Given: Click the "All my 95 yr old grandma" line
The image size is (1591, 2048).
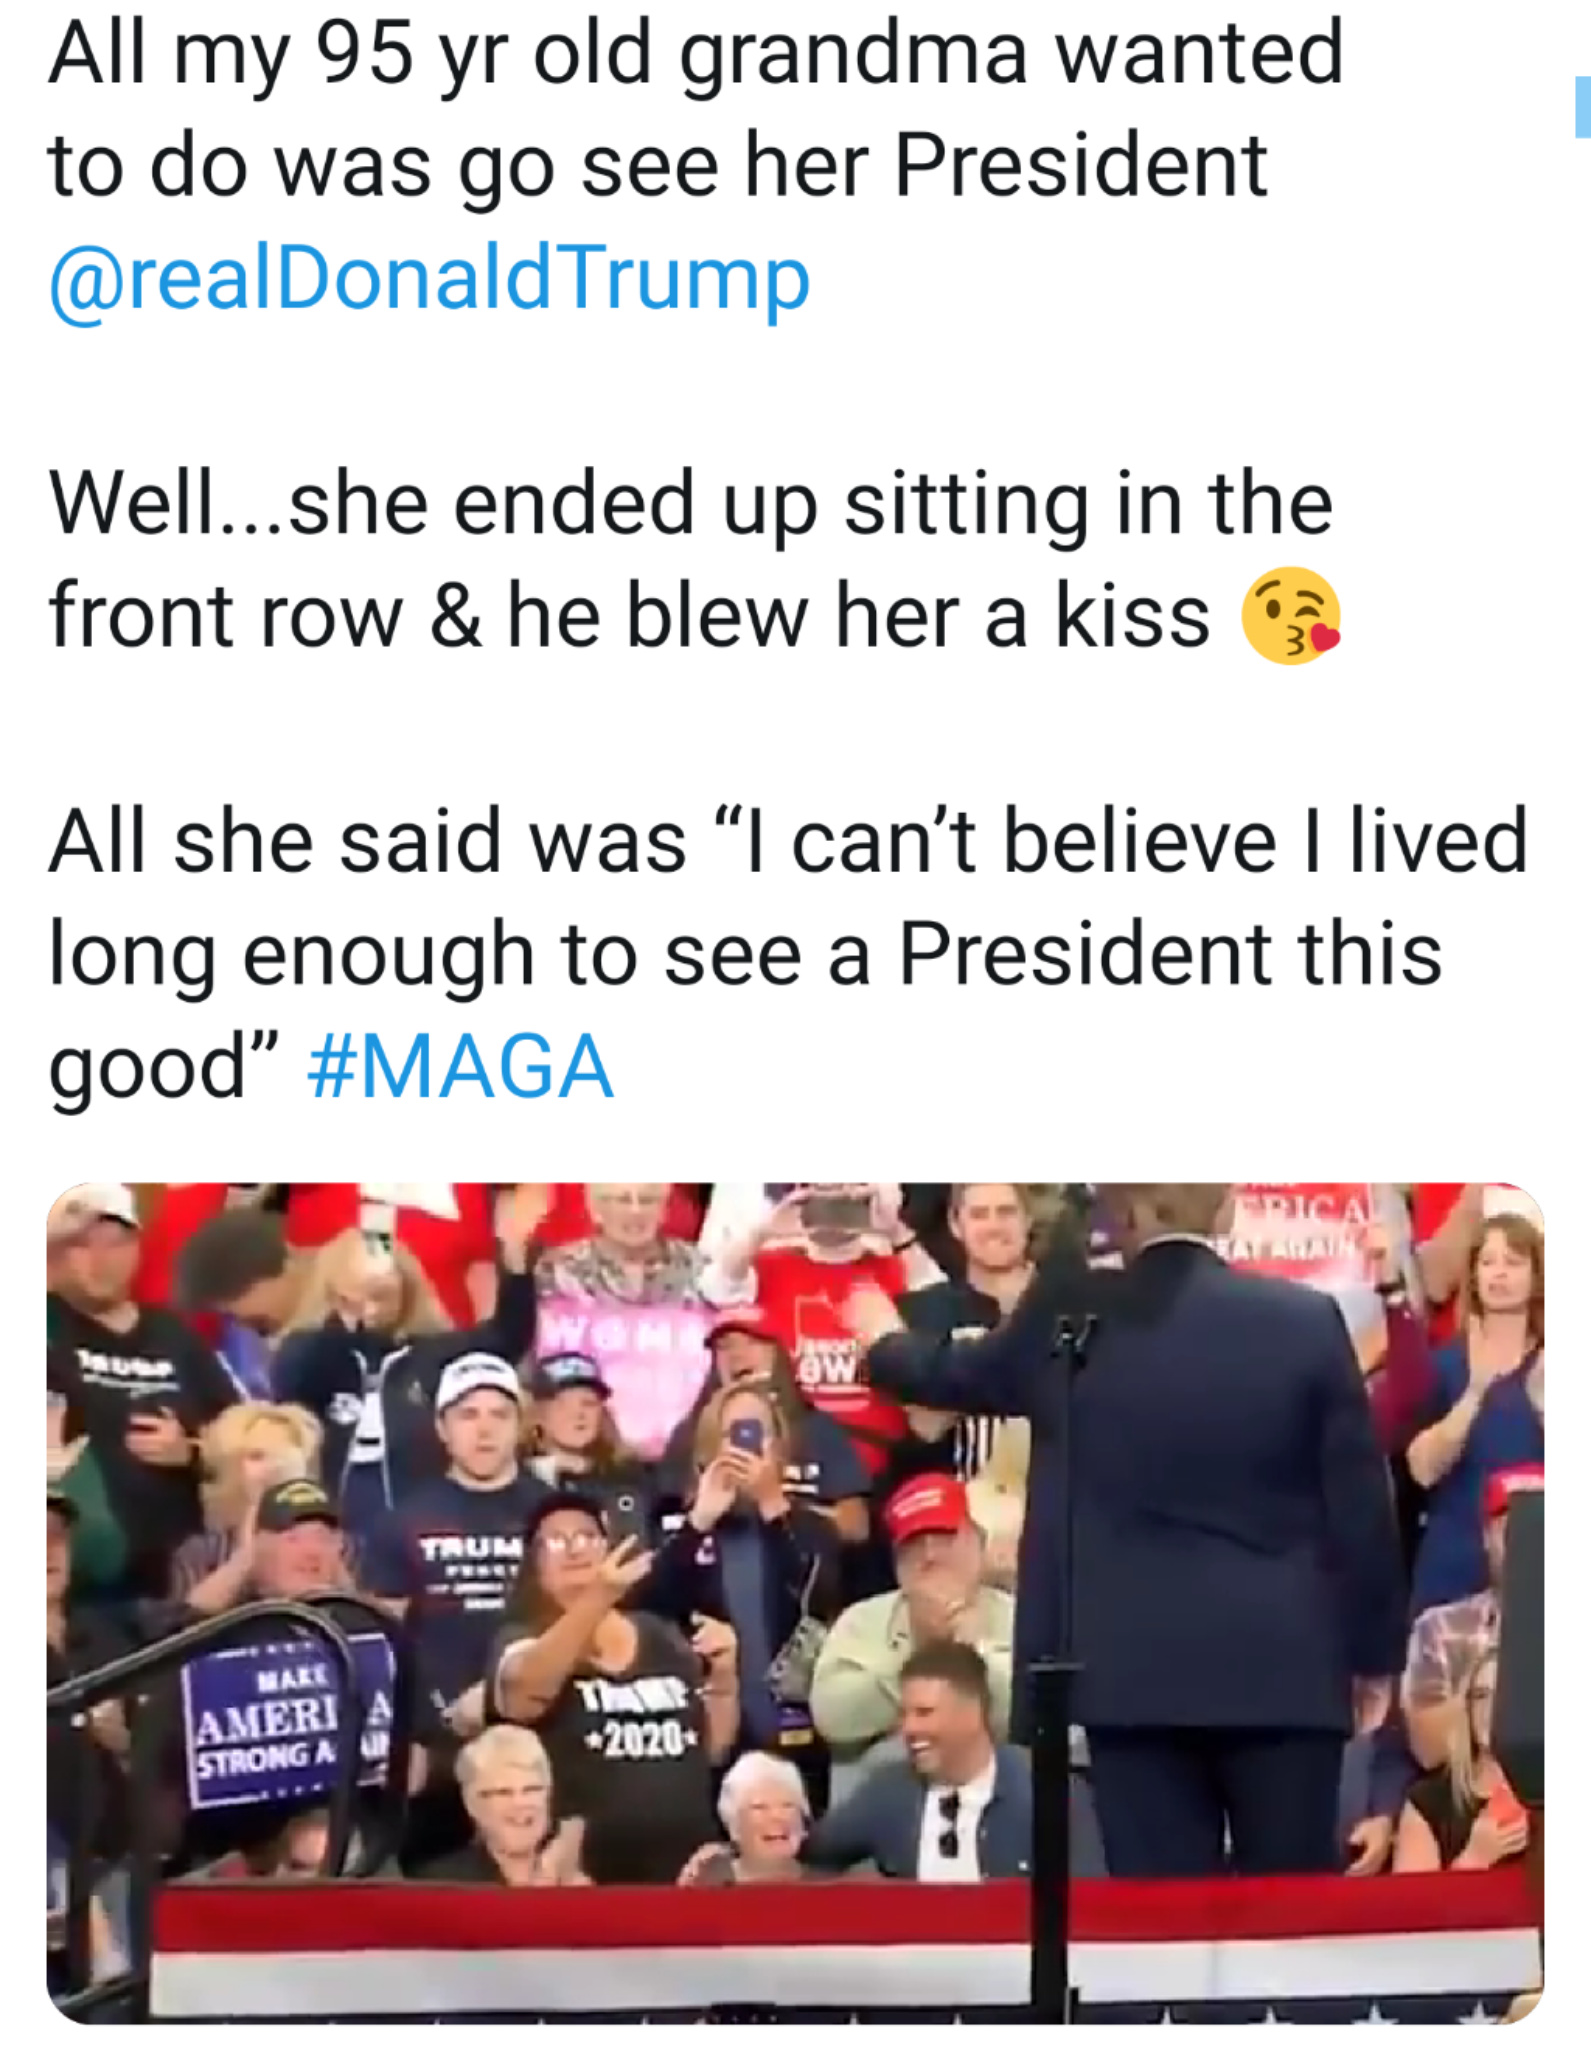Looking at the screenshot, I should (x=695, y=55).
